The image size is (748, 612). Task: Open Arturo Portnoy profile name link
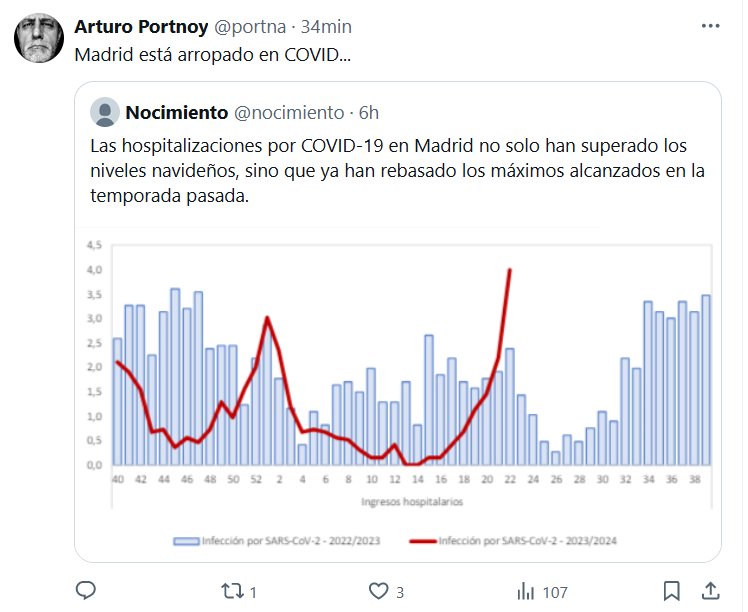coord(141,26)
